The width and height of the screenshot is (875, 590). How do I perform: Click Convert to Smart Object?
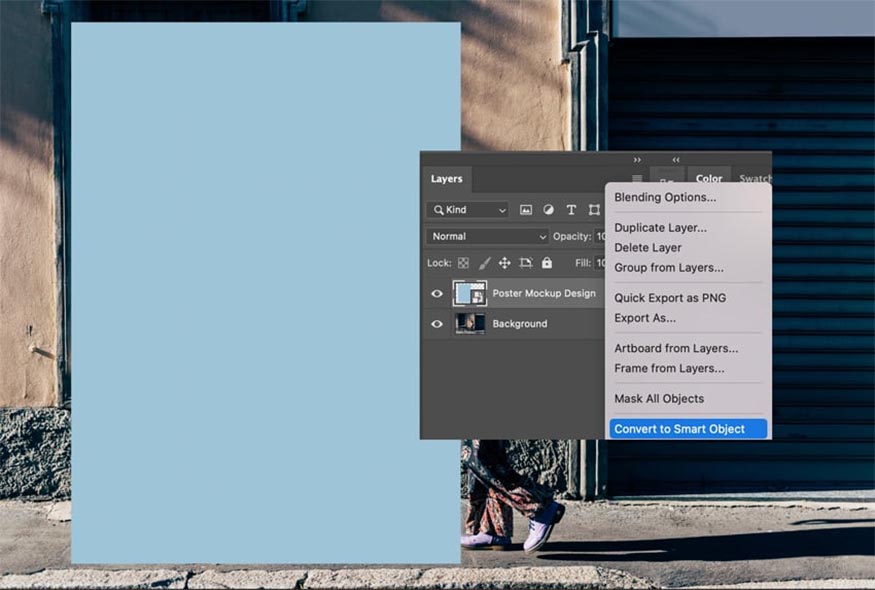pyautogui.click(x=688, y=429)
